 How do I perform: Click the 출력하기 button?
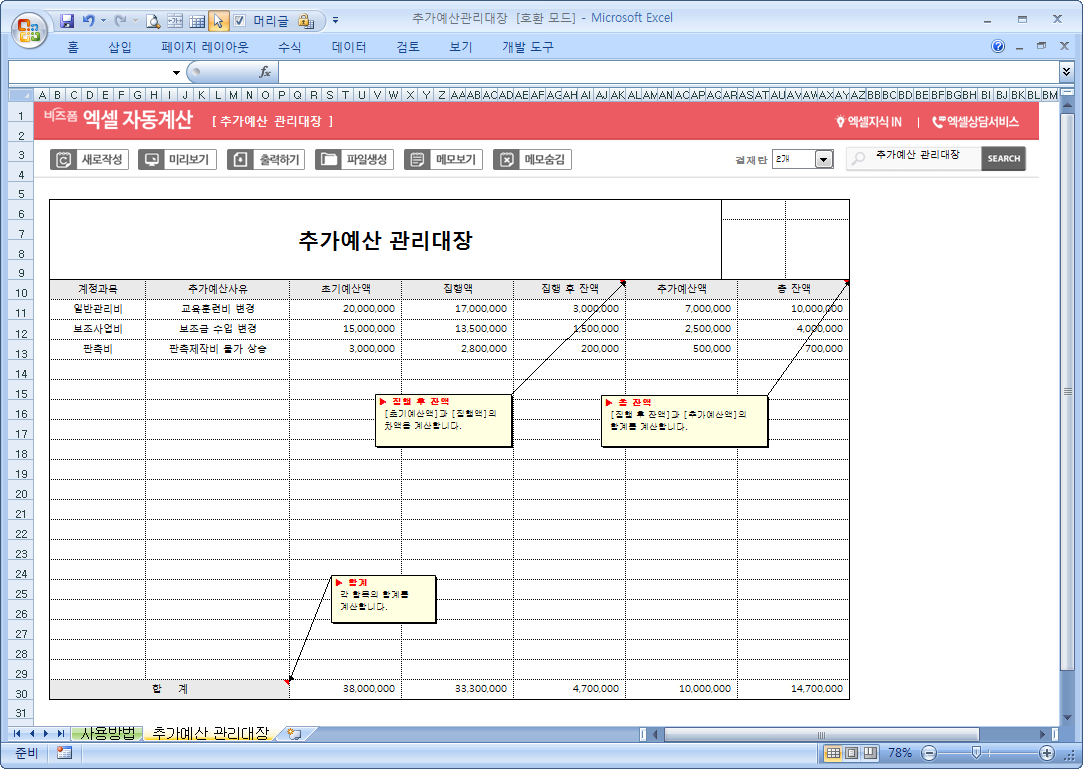pyautogui.click(x=266, y=160)
